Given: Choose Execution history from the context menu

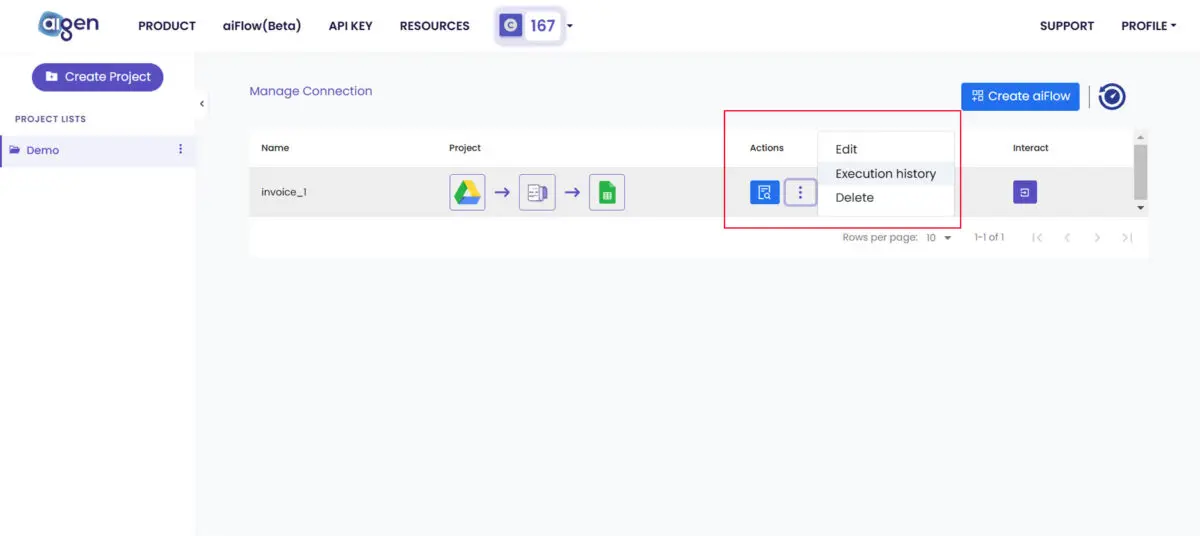Looking at the screenshot, I should pyautogui.click(x=886, y=173).
